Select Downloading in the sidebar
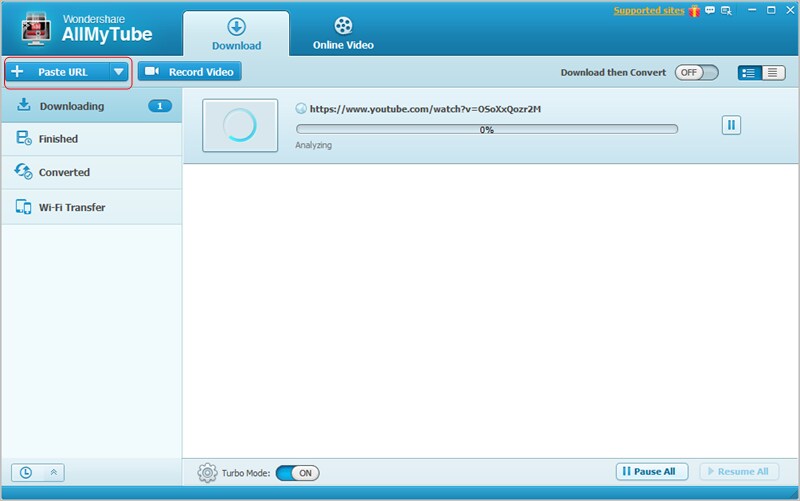This screenshot has width=800, height=501. click(92, 106)
